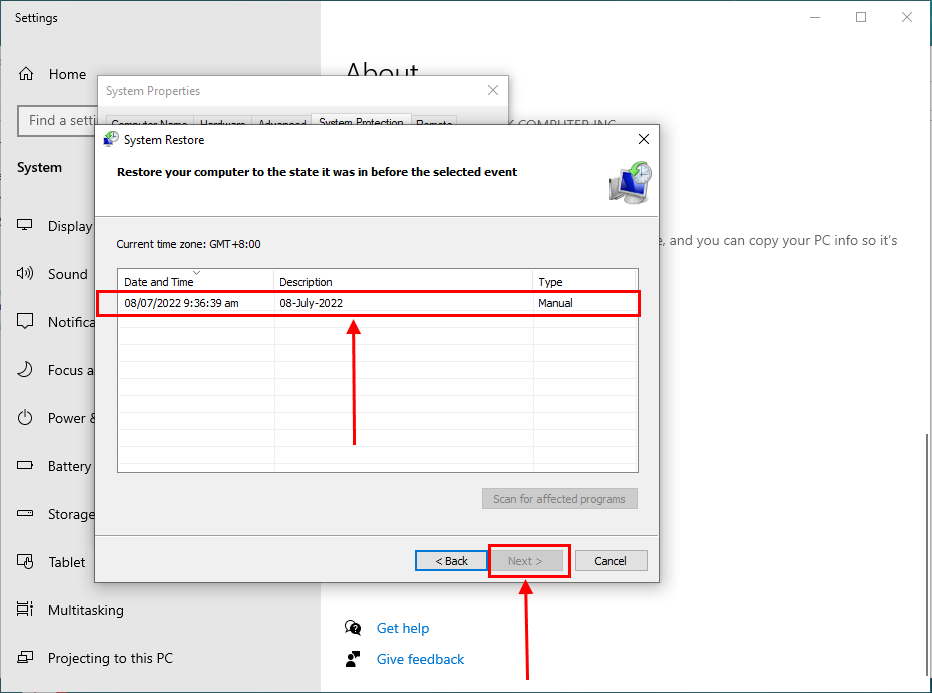Click the Display monitor icon in the sidebar

(24, 225)
